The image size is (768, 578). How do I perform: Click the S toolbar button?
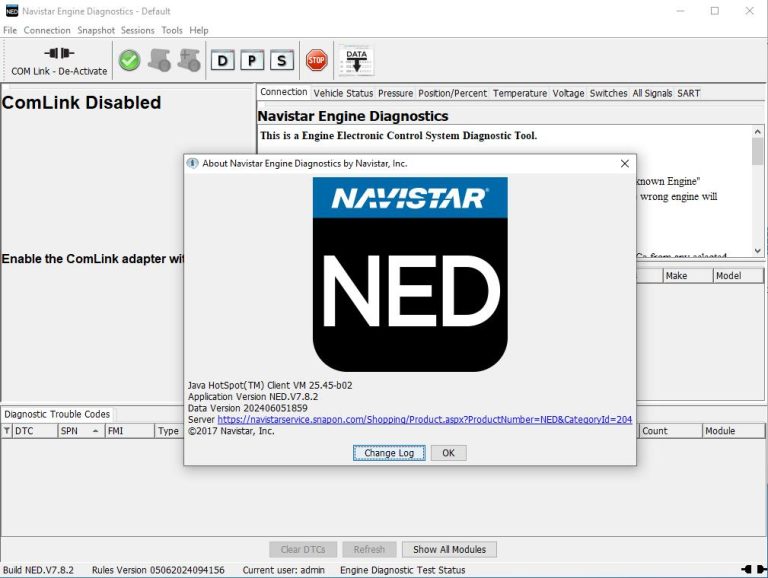281,61
